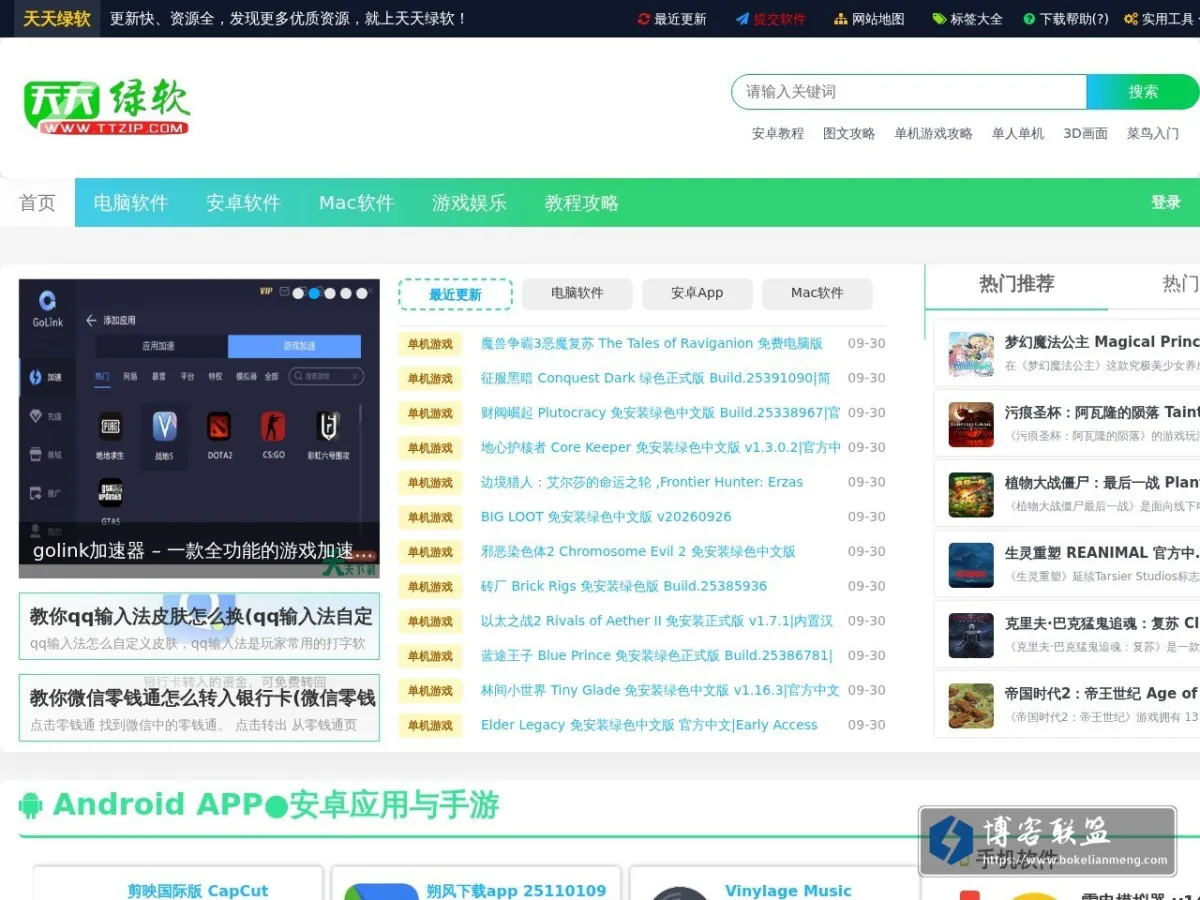Switch to Mac软件 list tab
Screen dimensions: 1200x900
[817, 293]
